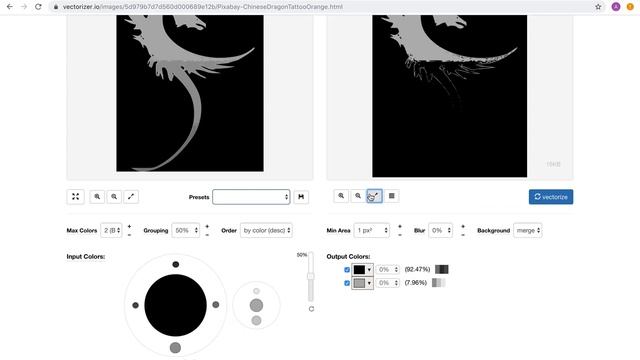Open the black output color picker dropdown

coord(362,270)
